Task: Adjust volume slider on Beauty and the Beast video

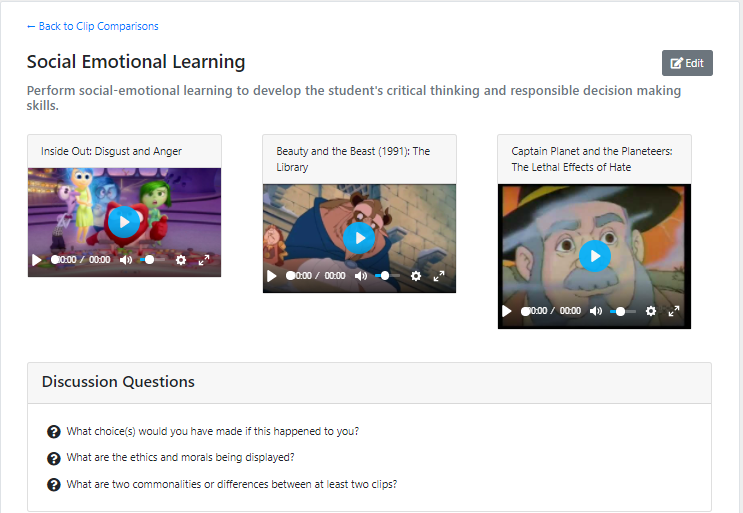Action: [x=387, y=276]
